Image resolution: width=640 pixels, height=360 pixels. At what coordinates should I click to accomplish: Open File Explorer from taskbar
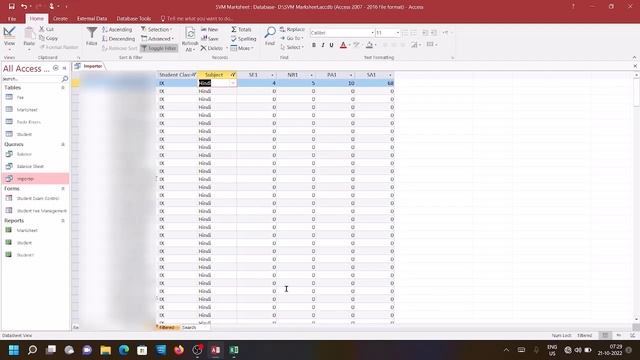pyautogui.click(x=106, y=350)
